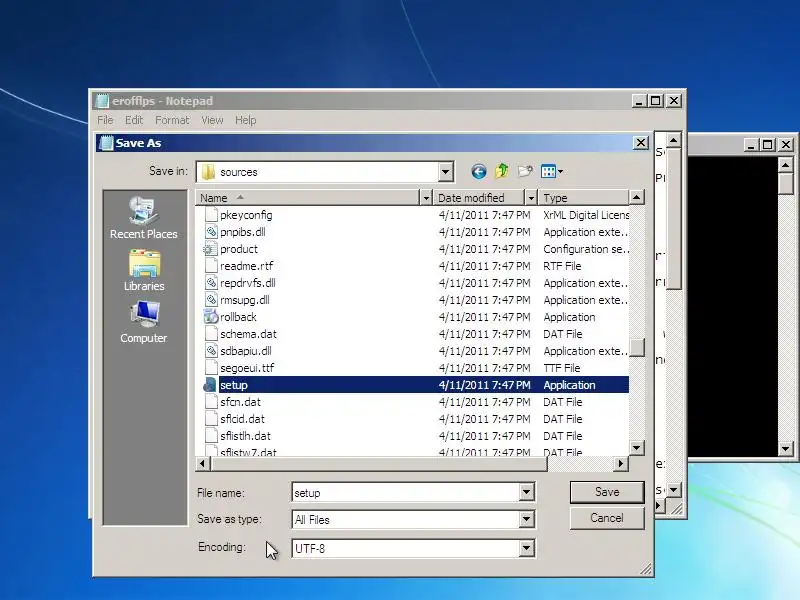Click the file list scroll right arrow
800x600 pixels.
tap(621, 464)
